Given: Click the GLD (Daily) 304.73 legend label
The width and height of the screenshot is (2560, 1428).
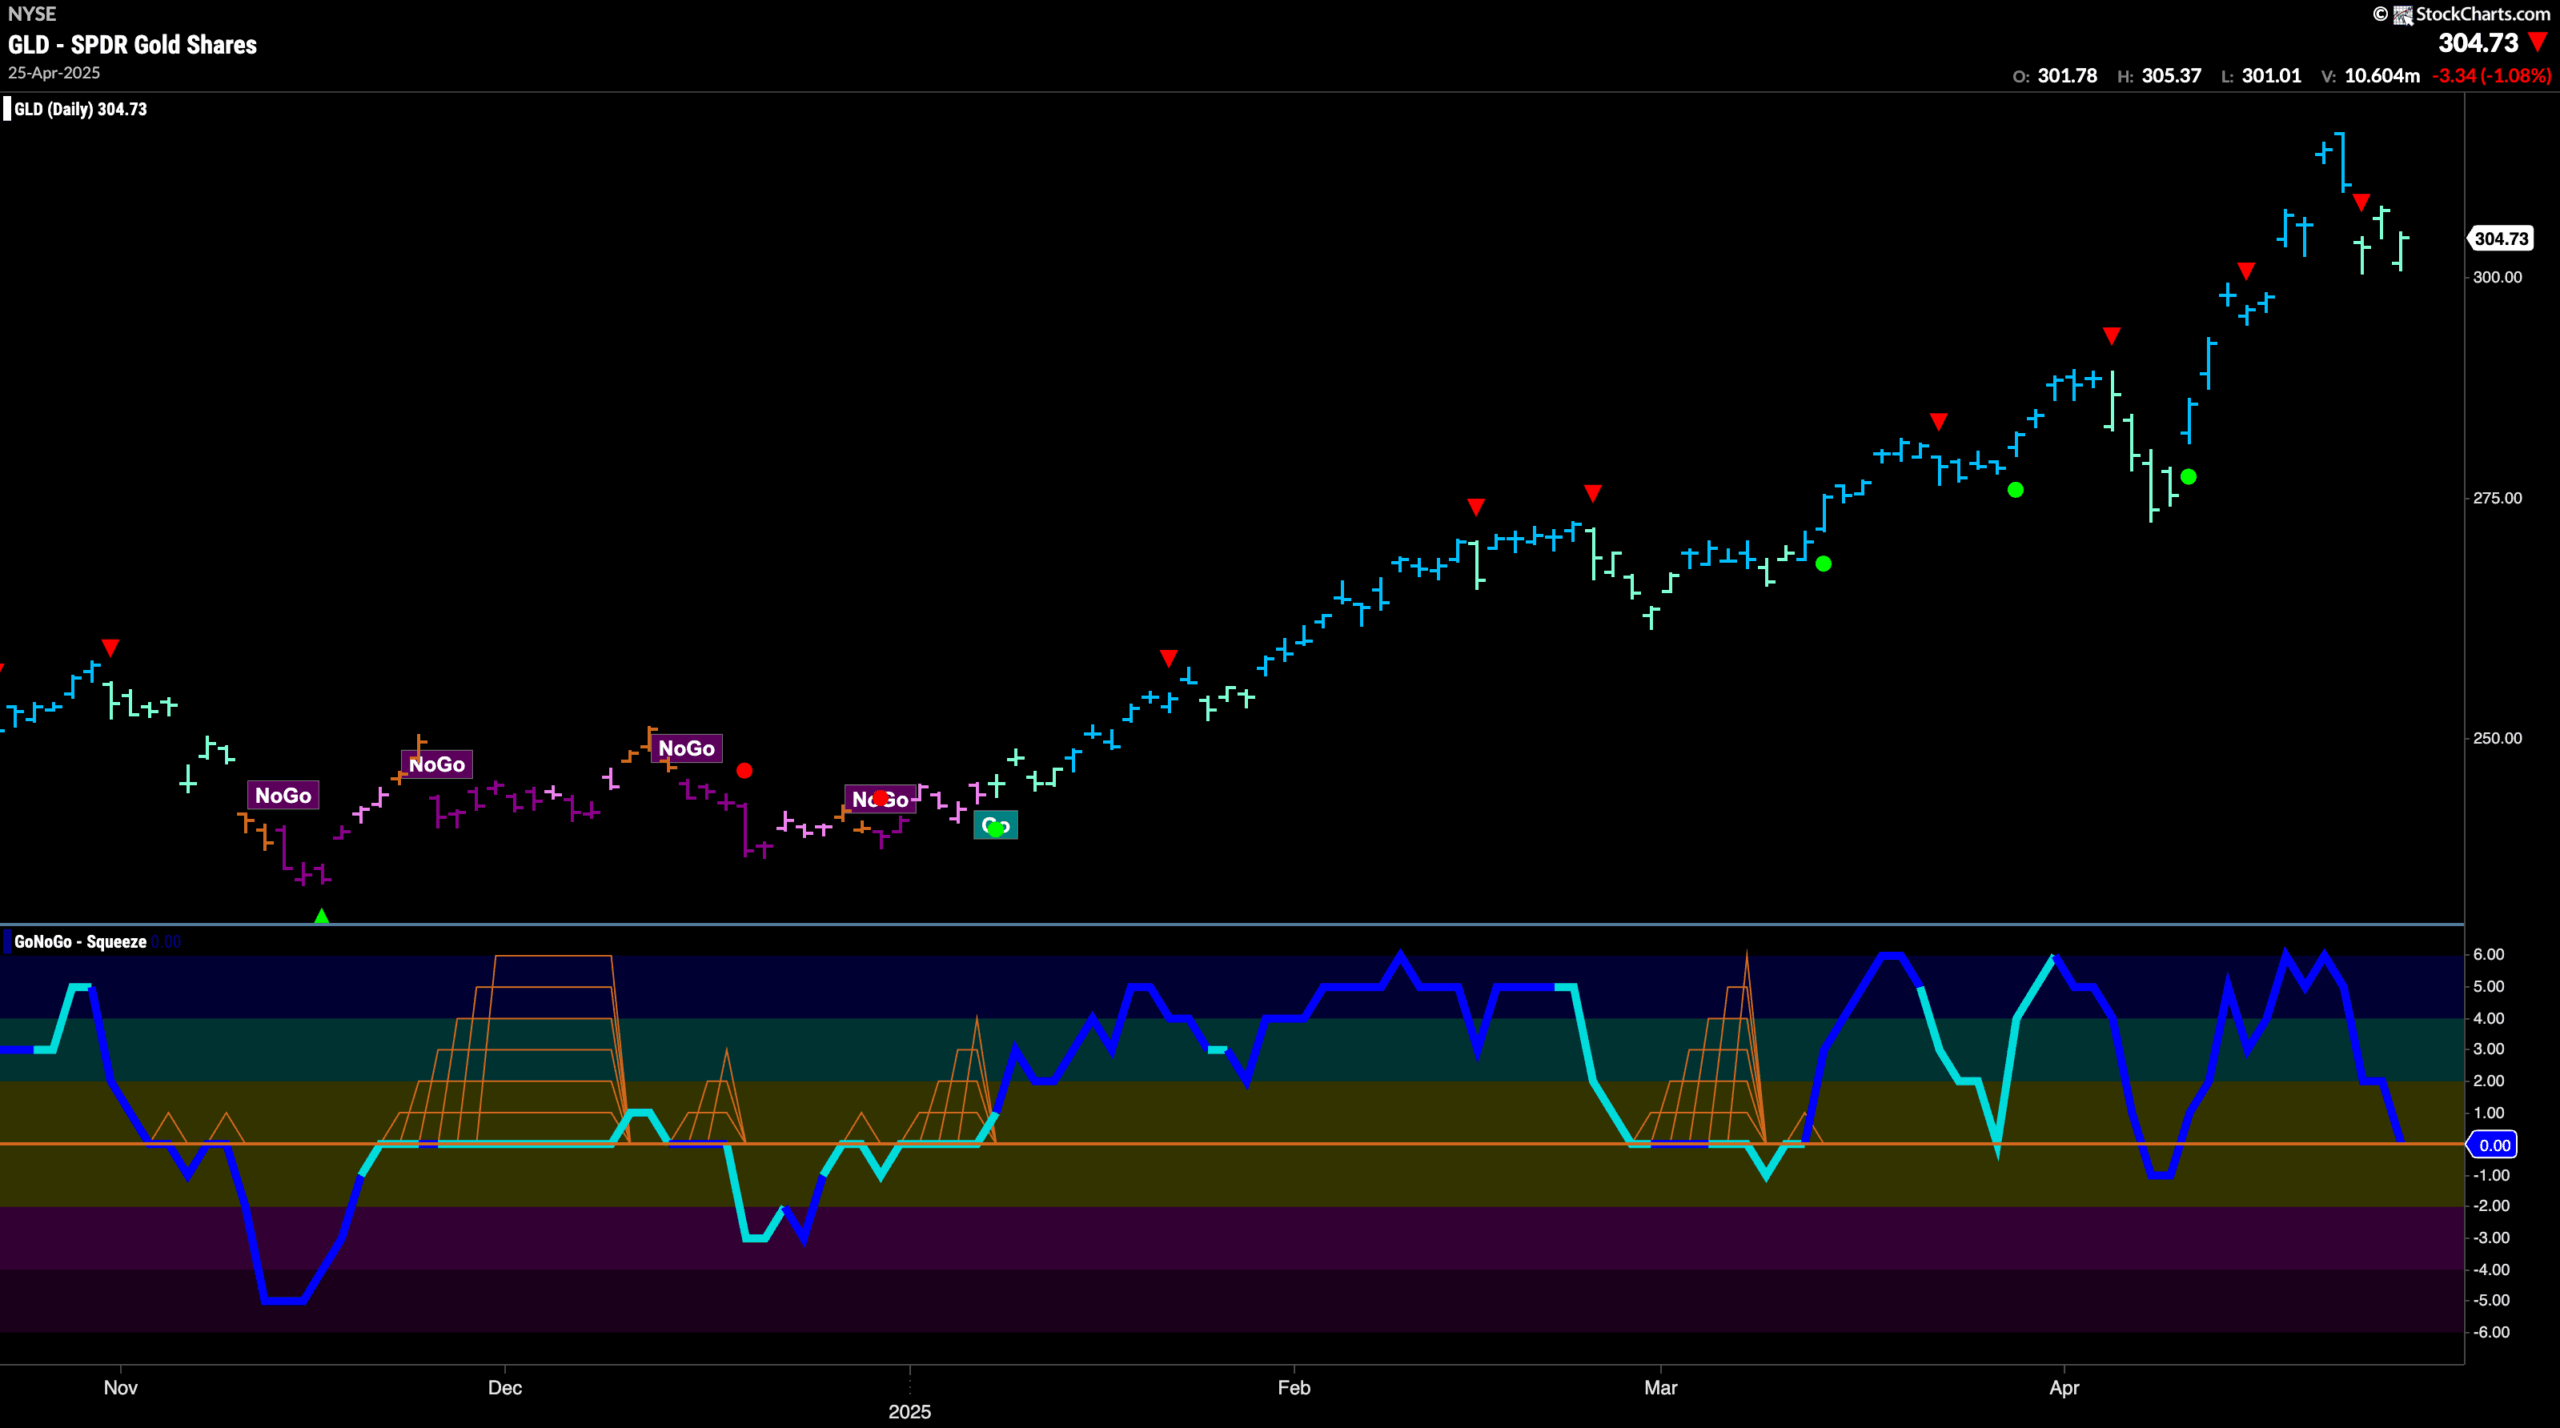Looking at the screenshot, I should click(x=80, y=109).
